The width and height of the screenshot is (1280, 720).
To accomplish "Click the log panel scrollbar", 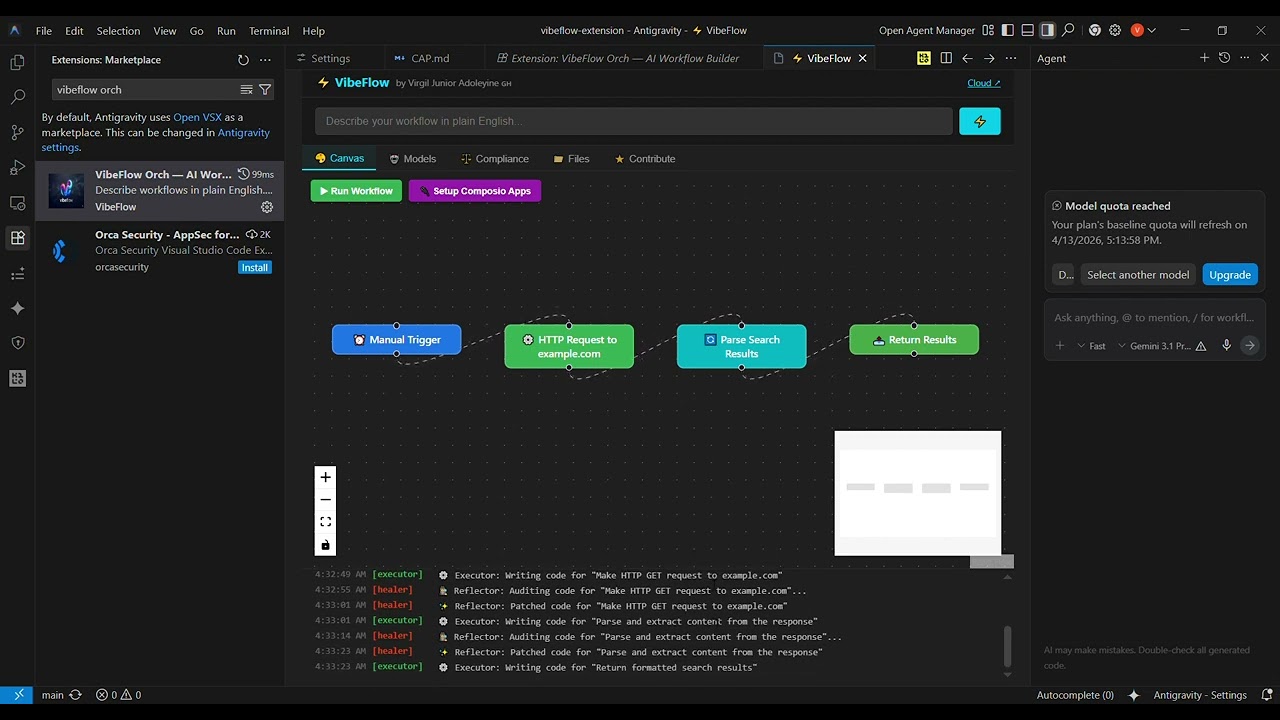I will click(1007, 646).
